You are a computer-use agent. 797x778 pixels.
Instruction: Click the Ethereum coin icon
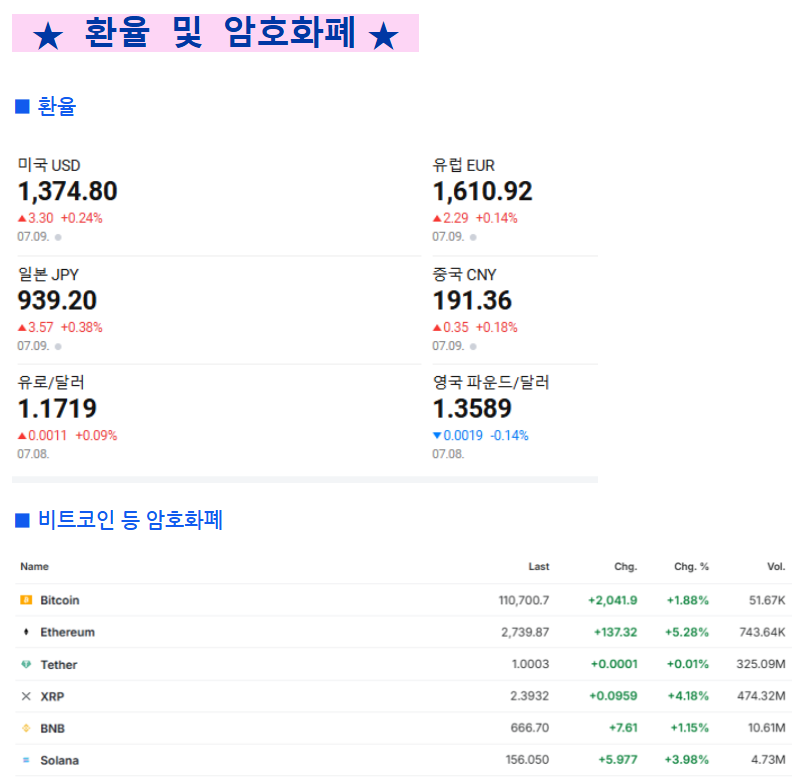tap(26, 632)
